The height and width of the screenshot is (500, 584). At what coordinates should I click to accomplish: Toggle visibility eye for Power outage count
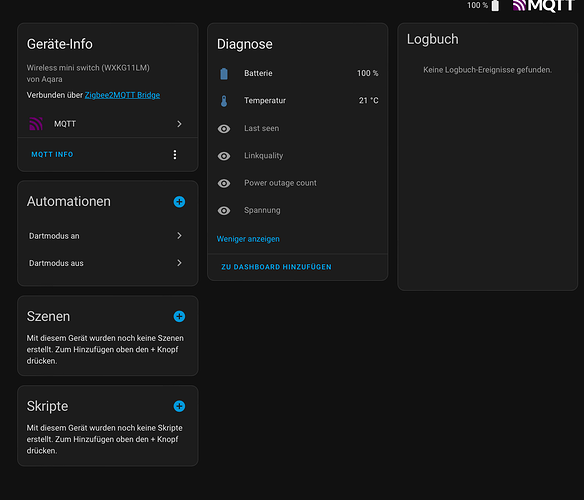224,183
